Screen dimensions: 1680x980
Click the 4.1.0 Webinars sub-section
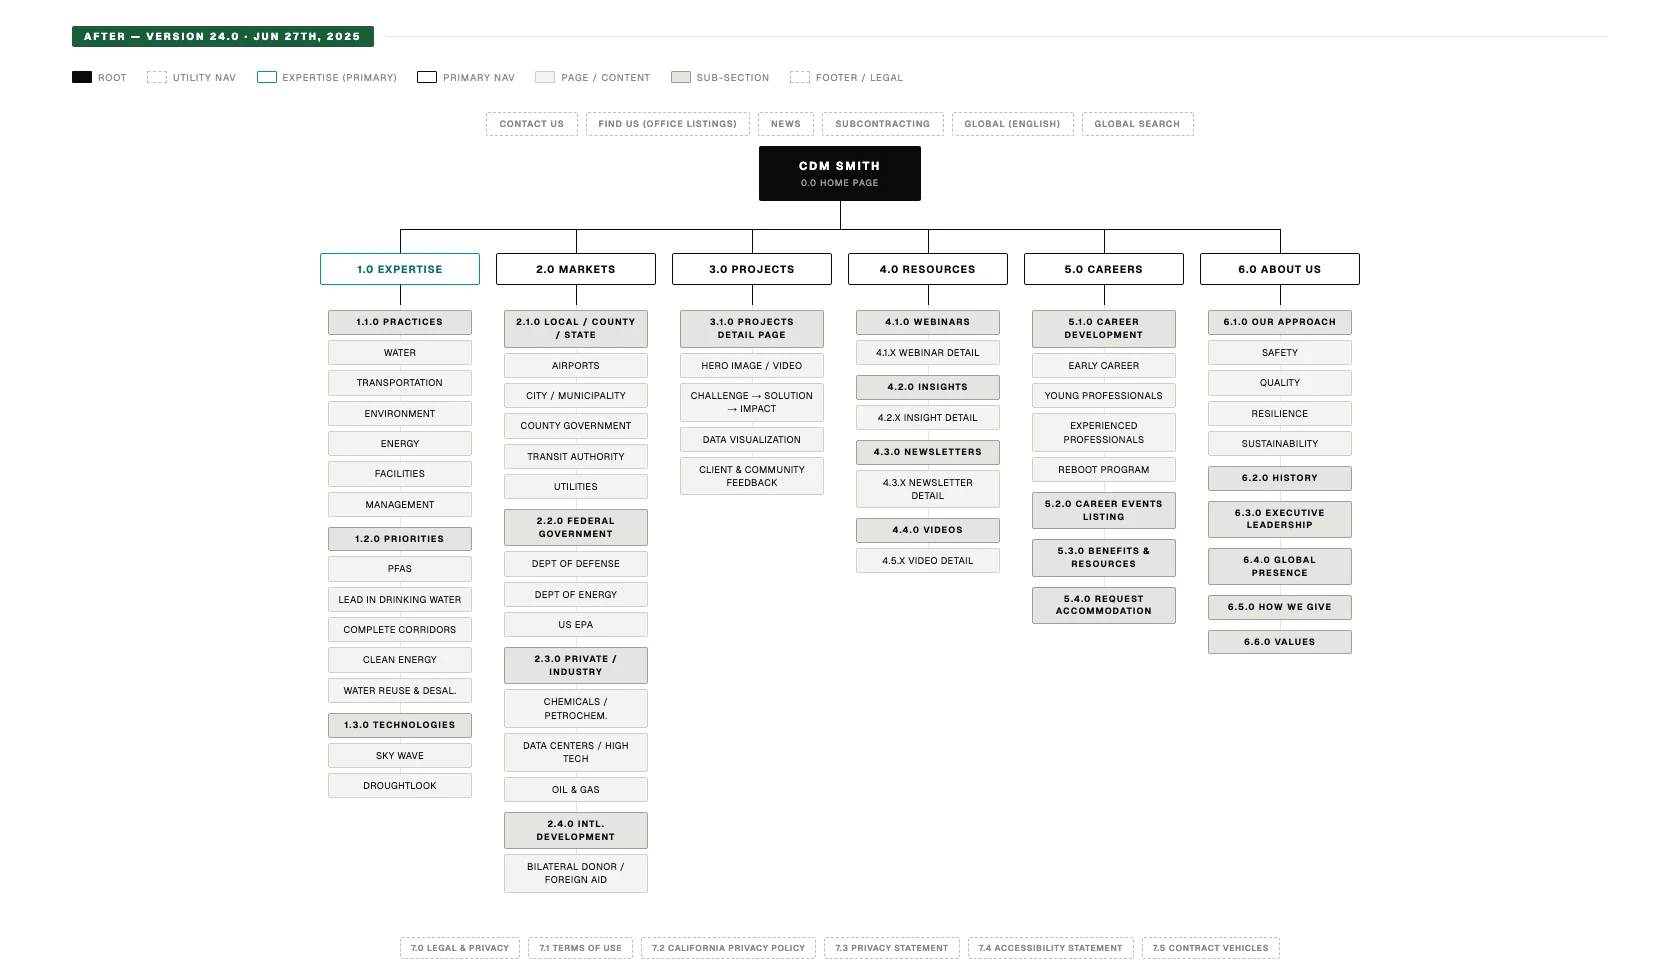pos(928,322)
